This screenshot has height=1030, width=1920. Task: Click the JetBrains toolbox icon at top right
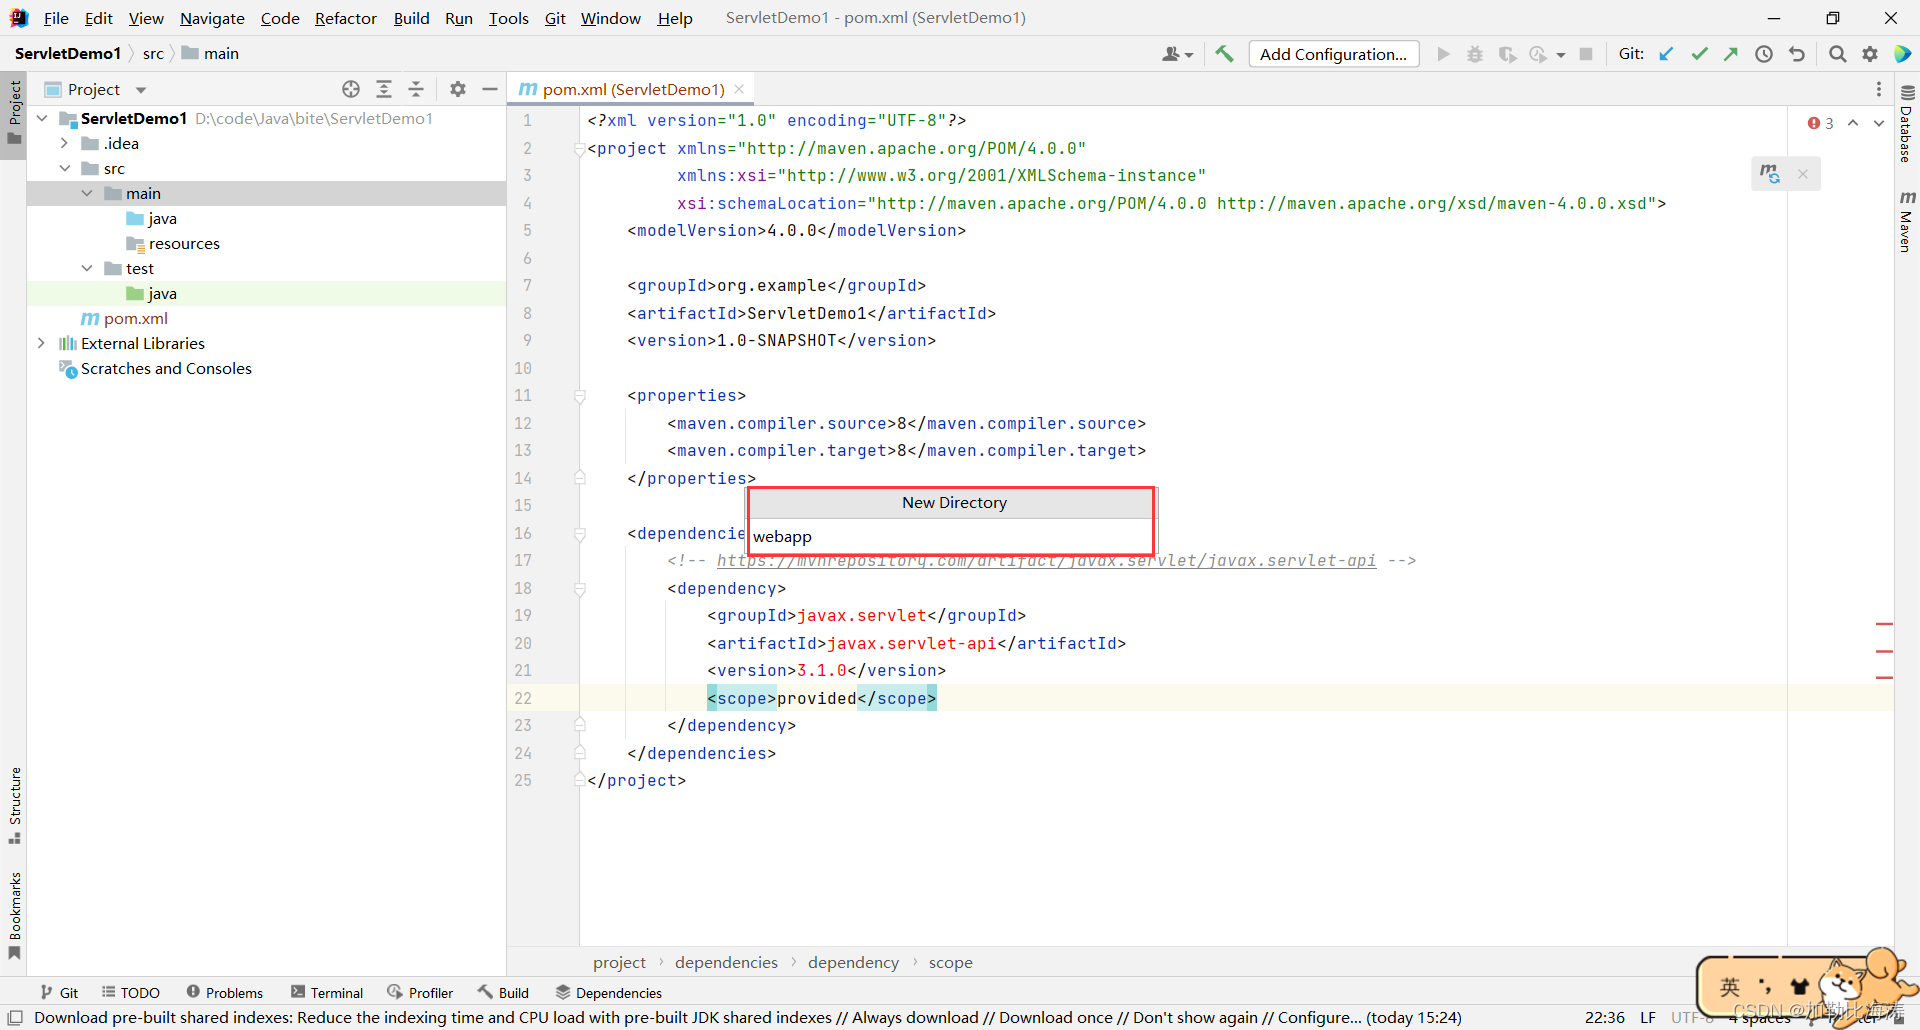click(1903, 54)
